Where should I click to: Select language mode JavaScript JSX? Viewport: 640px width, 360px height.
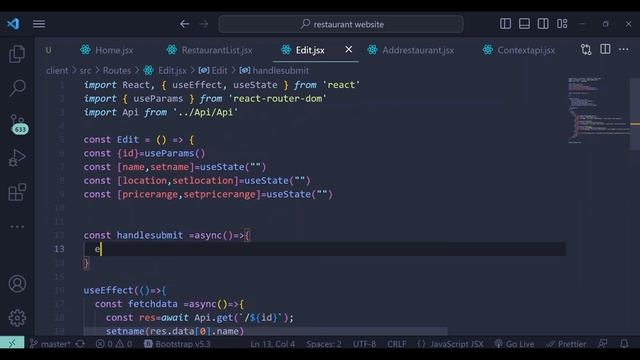point(450,344)
